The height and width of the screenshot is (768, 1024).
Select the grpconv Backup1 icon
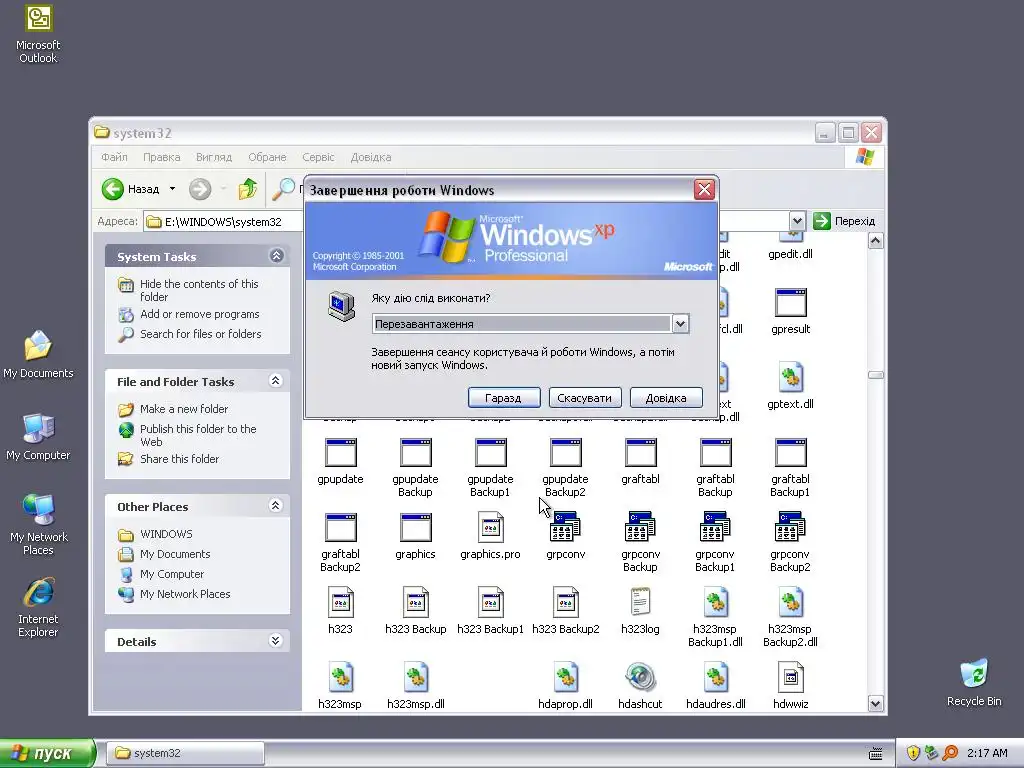click(x=715, y=528)
